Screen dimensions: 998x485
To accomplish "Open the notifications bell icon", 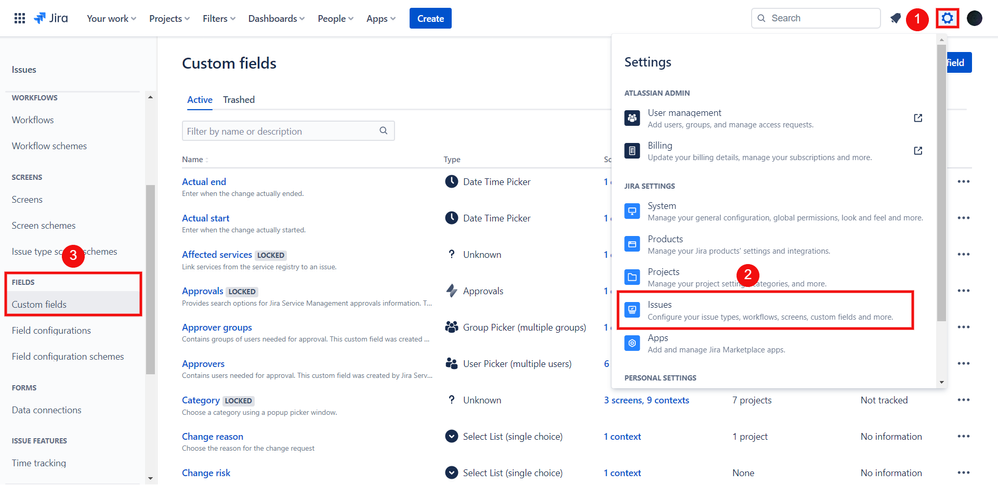I will pos(896,18).
